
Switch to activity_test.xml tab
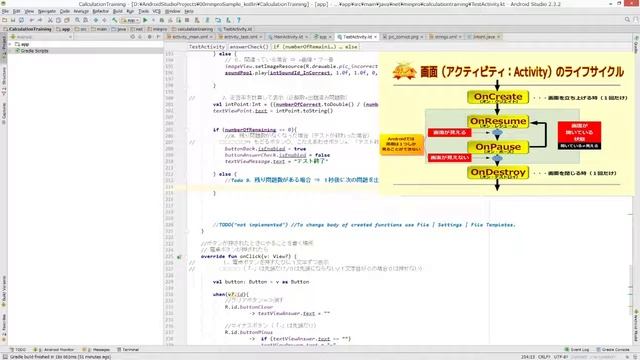coord(240,37)
